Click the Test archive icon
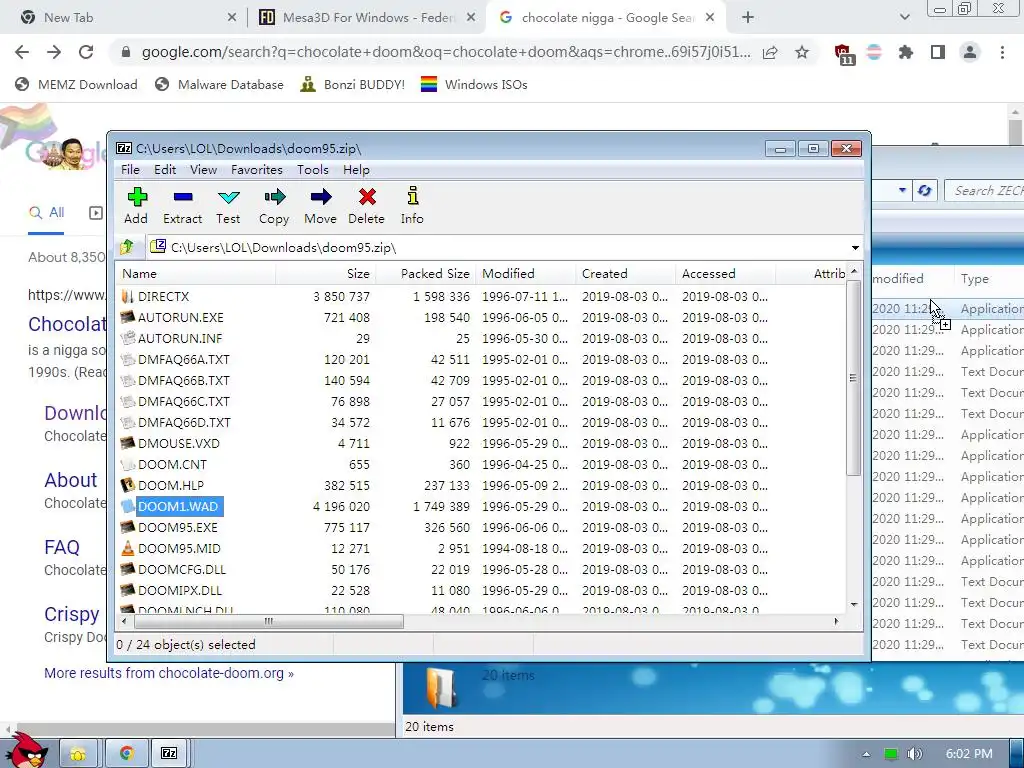Screen dimensions: 1024x768 [228, 206]
